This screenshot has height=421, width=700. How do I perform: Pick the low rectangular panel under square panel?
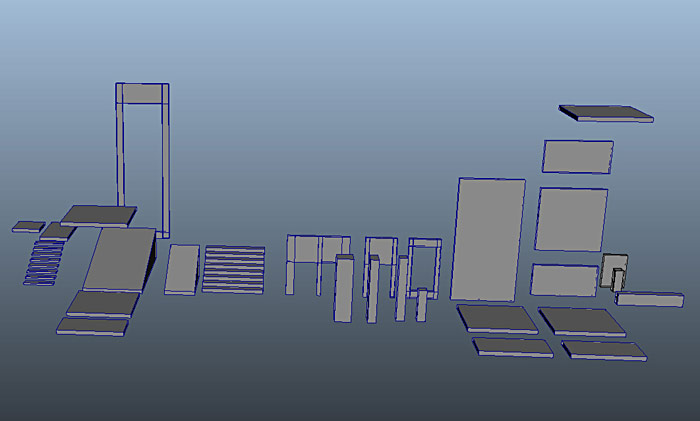tap(563, 280)
